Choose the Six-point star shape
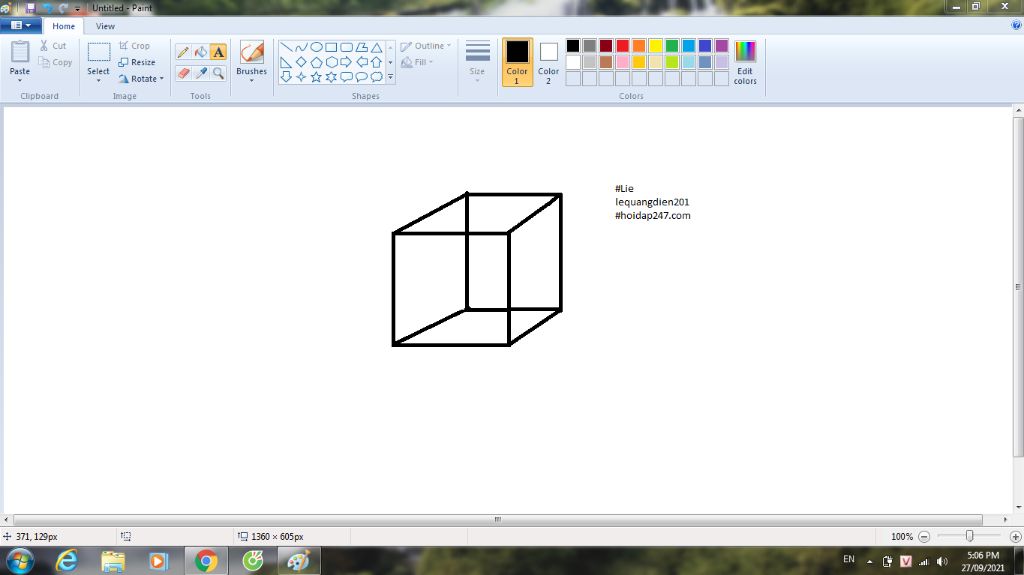 point(331,76)
